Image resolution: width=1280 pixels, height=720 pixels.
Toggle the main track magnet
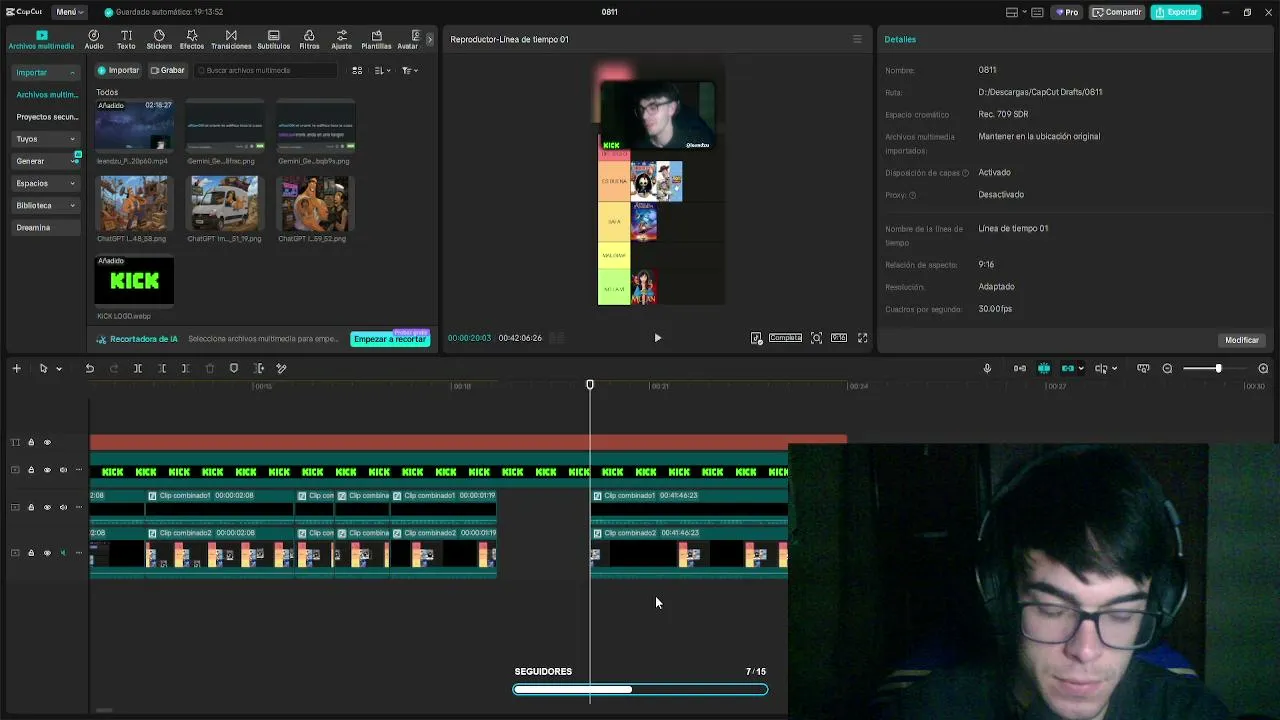(1020, 369)
